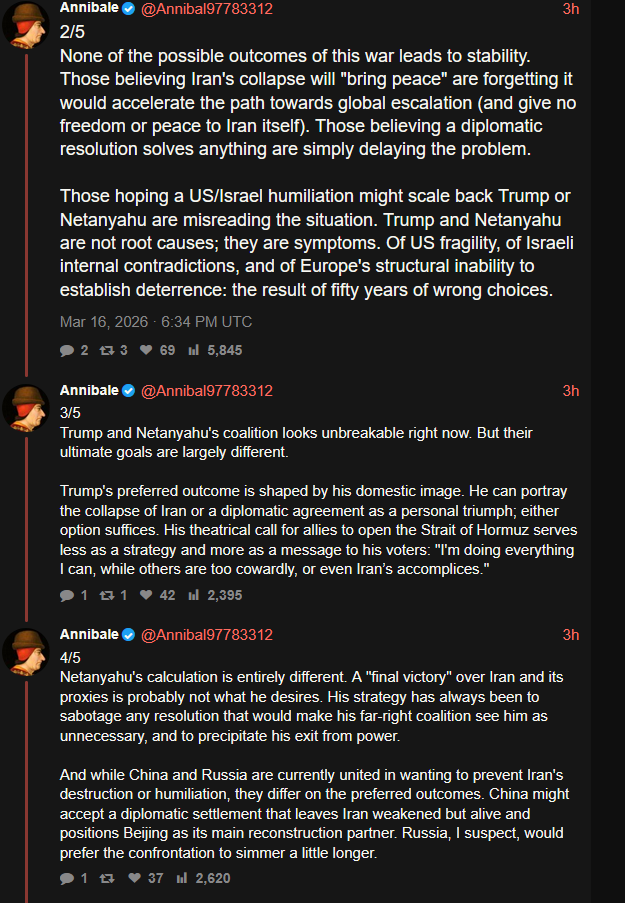Click reply icon on the 2/5 post

click(x=67, y=350)
